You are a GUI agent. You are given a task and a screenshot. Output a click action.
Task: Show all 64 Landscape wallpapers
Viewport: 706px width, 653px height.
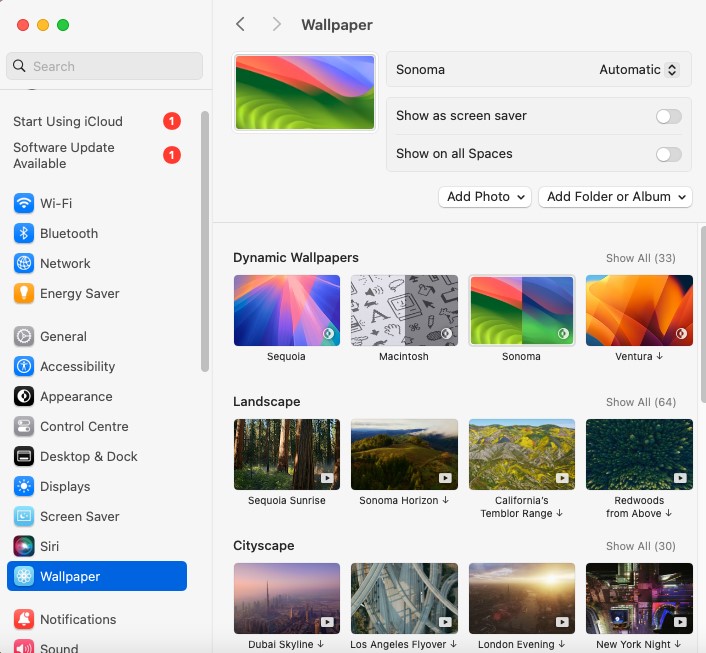coord(640,402)
